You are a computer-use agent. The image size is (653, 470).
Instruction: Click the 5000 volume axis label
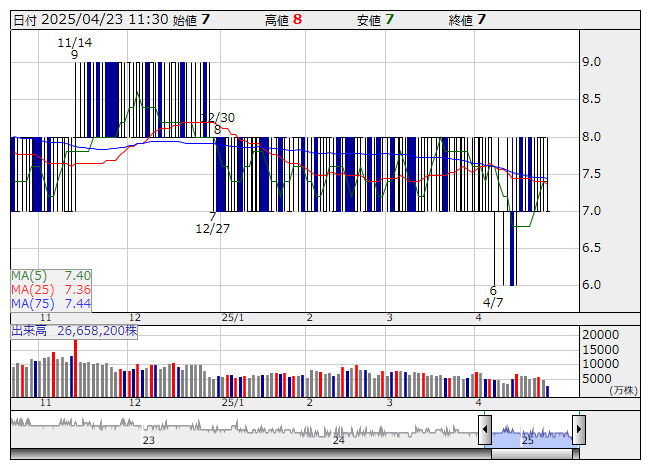[x=597, y=379]
